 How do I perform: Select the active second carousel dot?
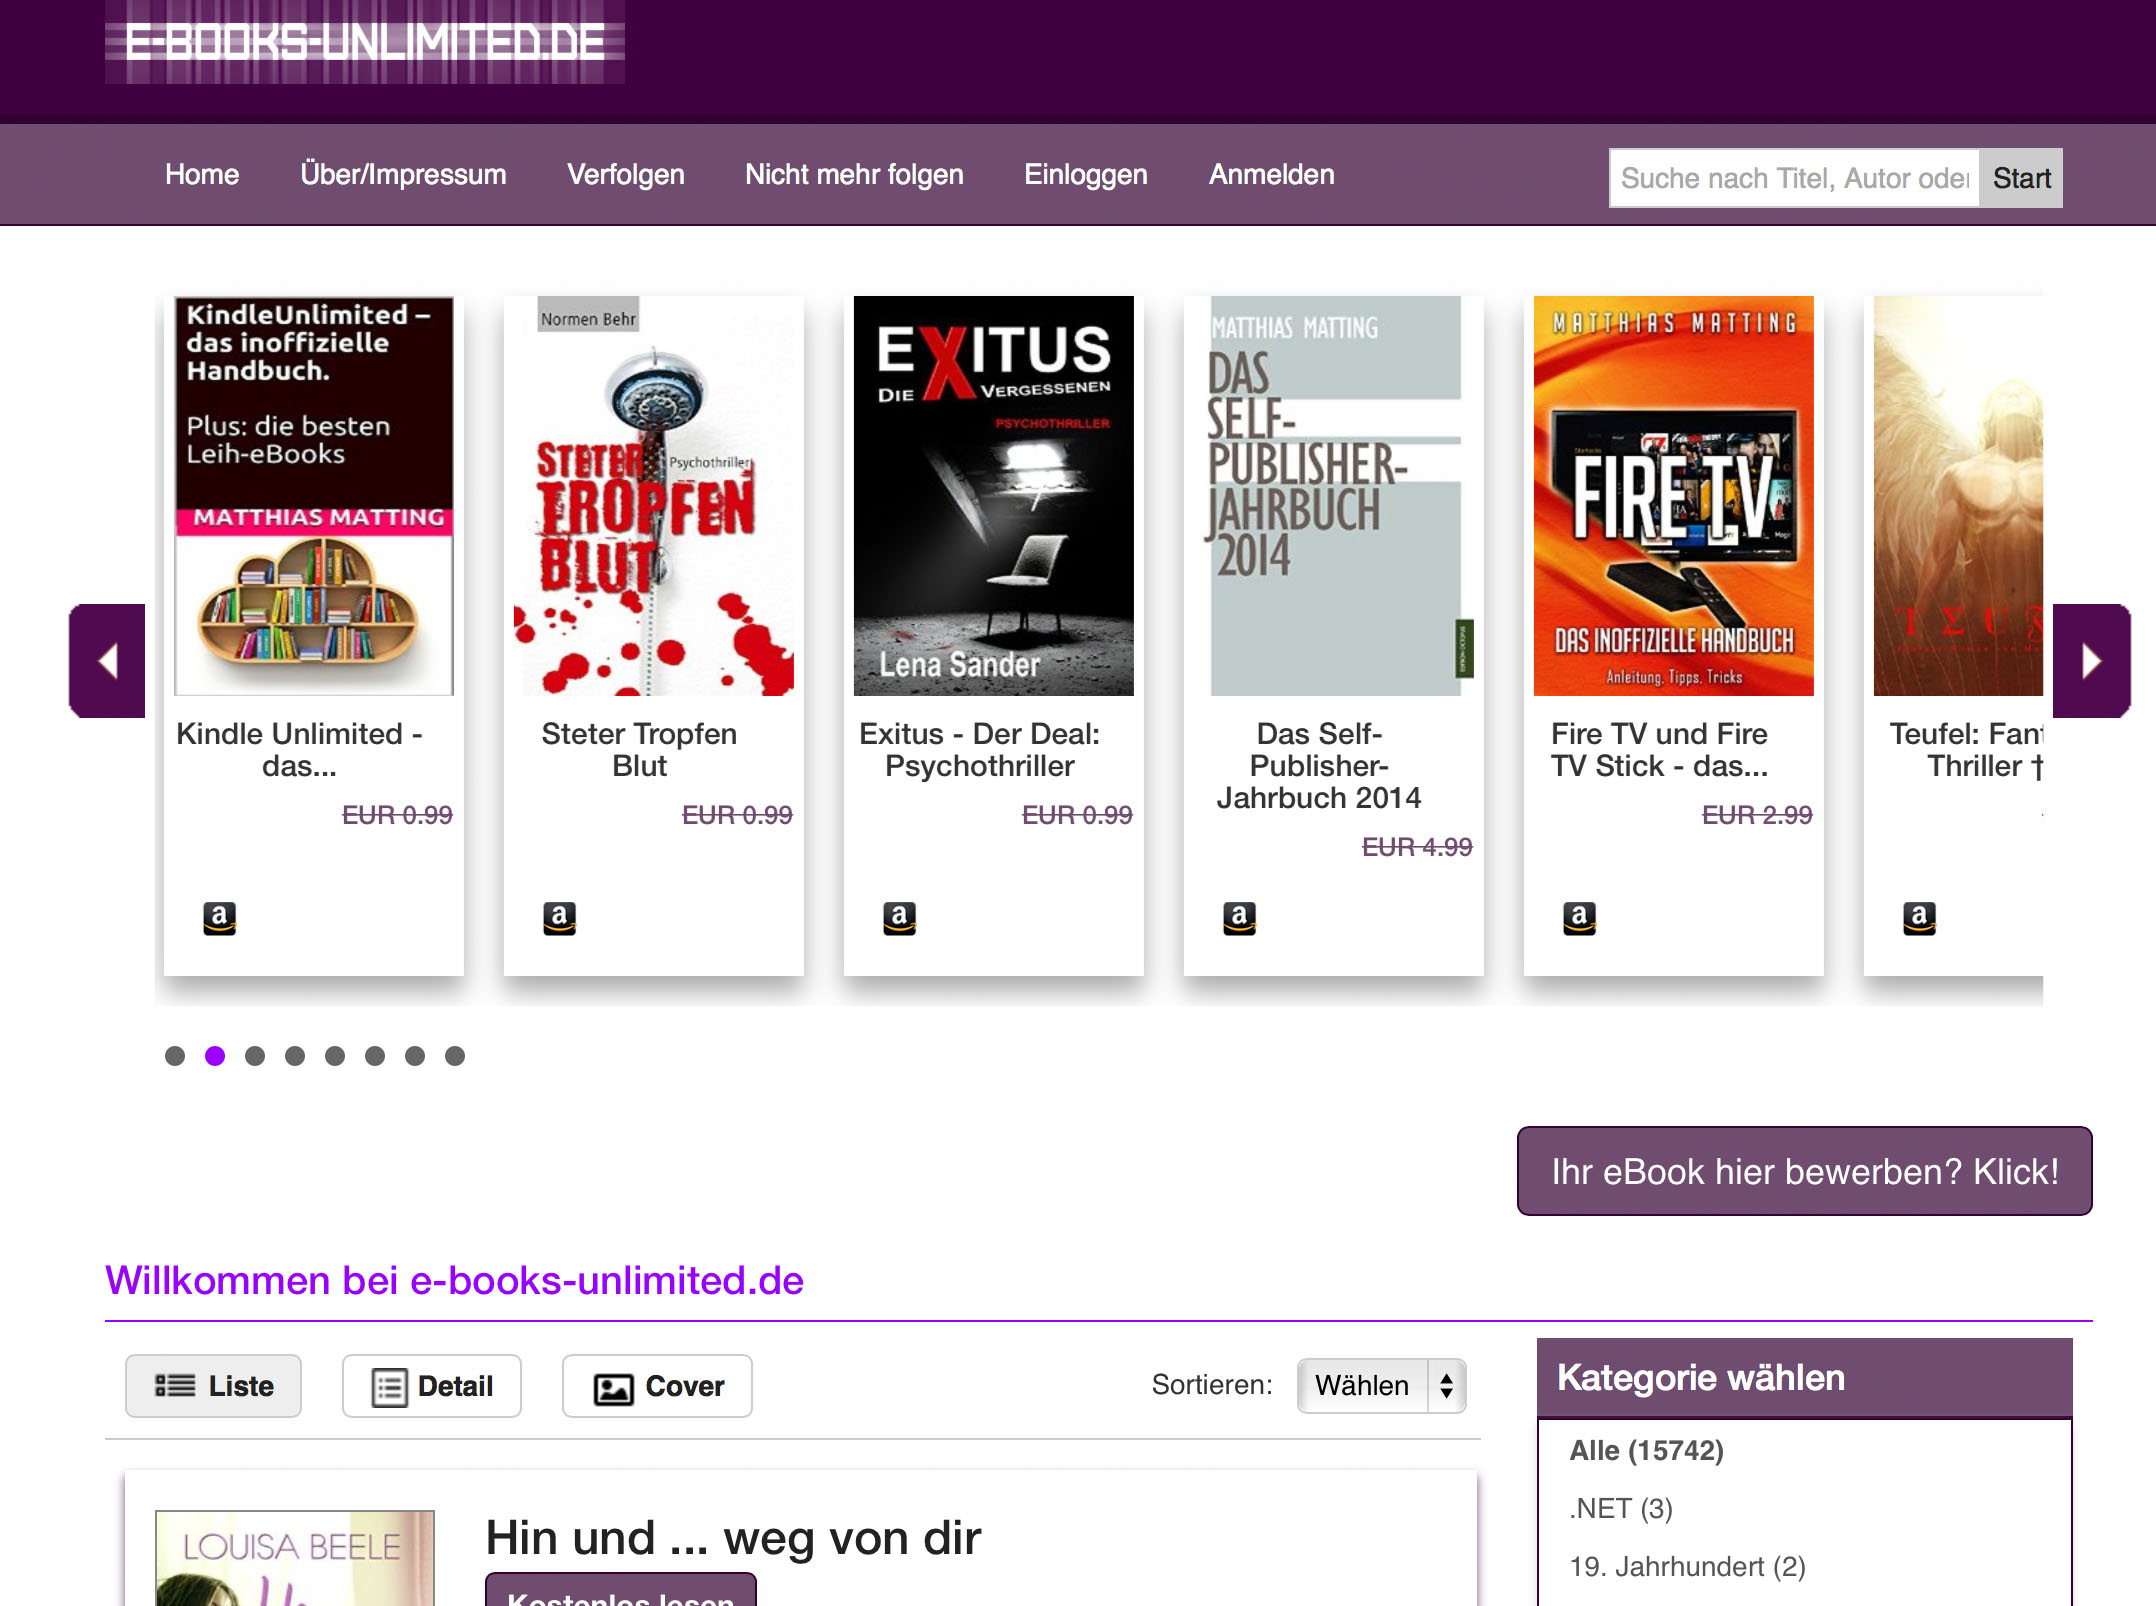(x=215, y=1056)
